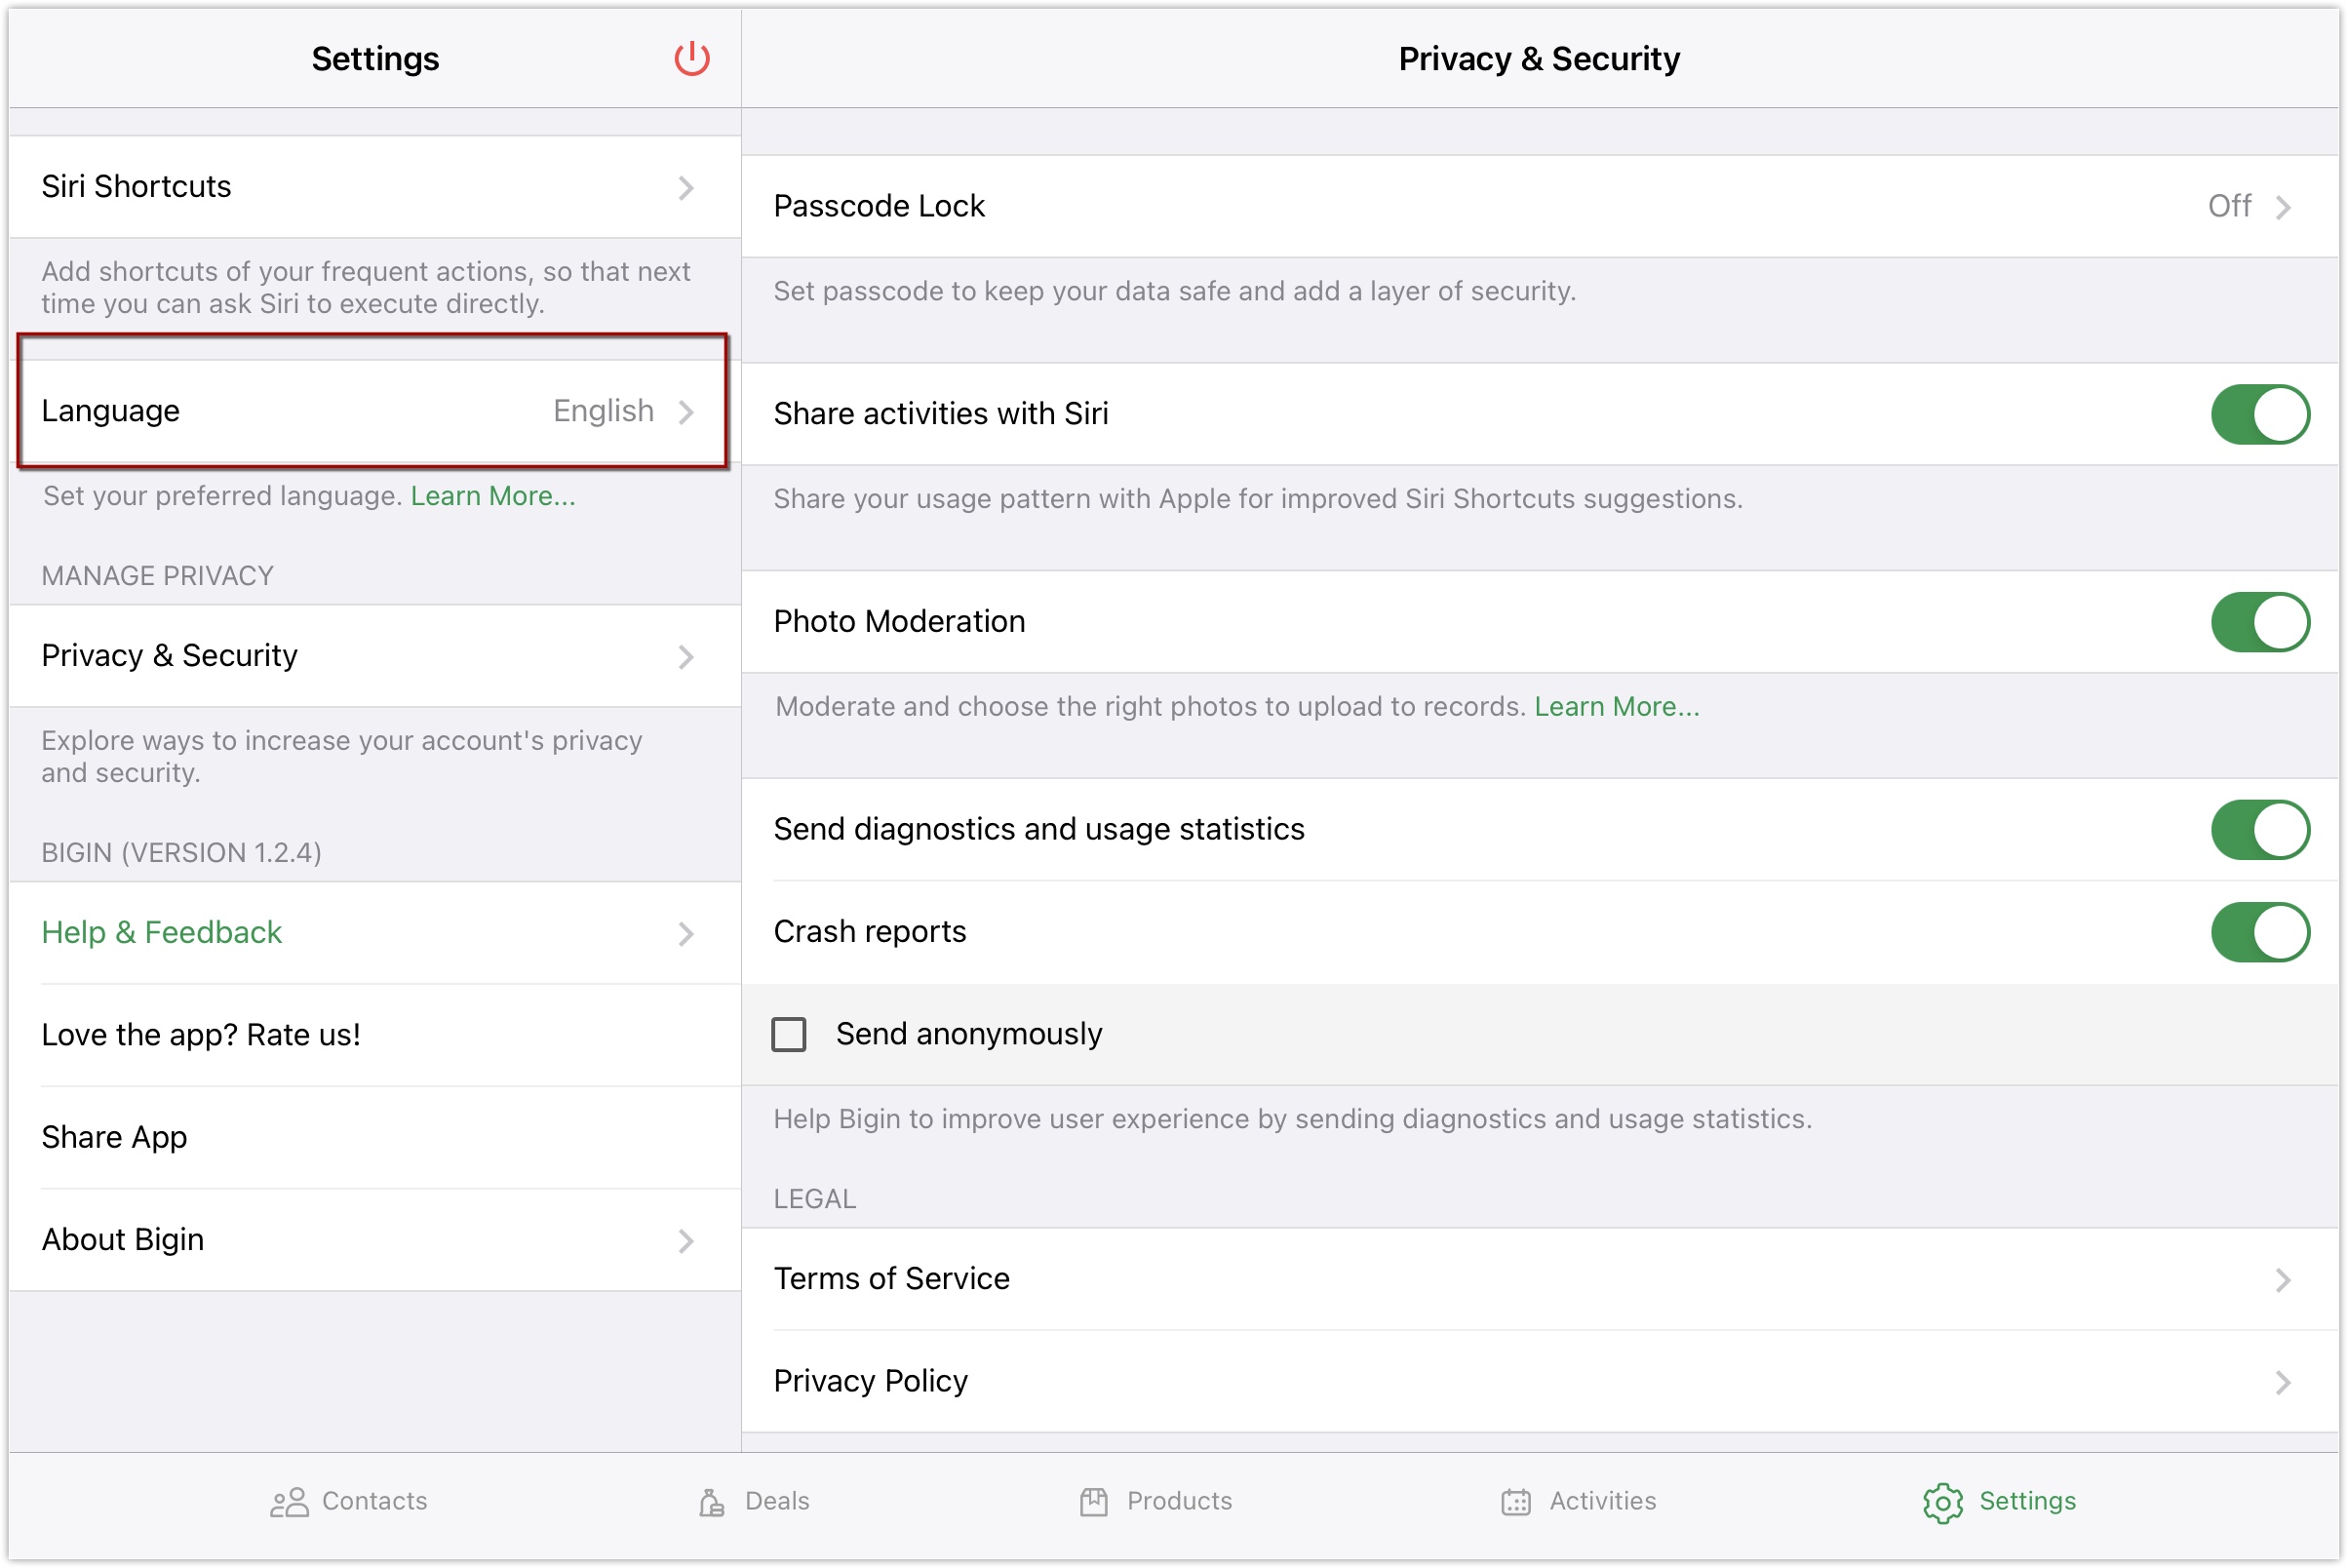This screenshot has width=2348, height=1568.
Task: Tap the red power sign-out icon
Action: click(x=691, y=59)
